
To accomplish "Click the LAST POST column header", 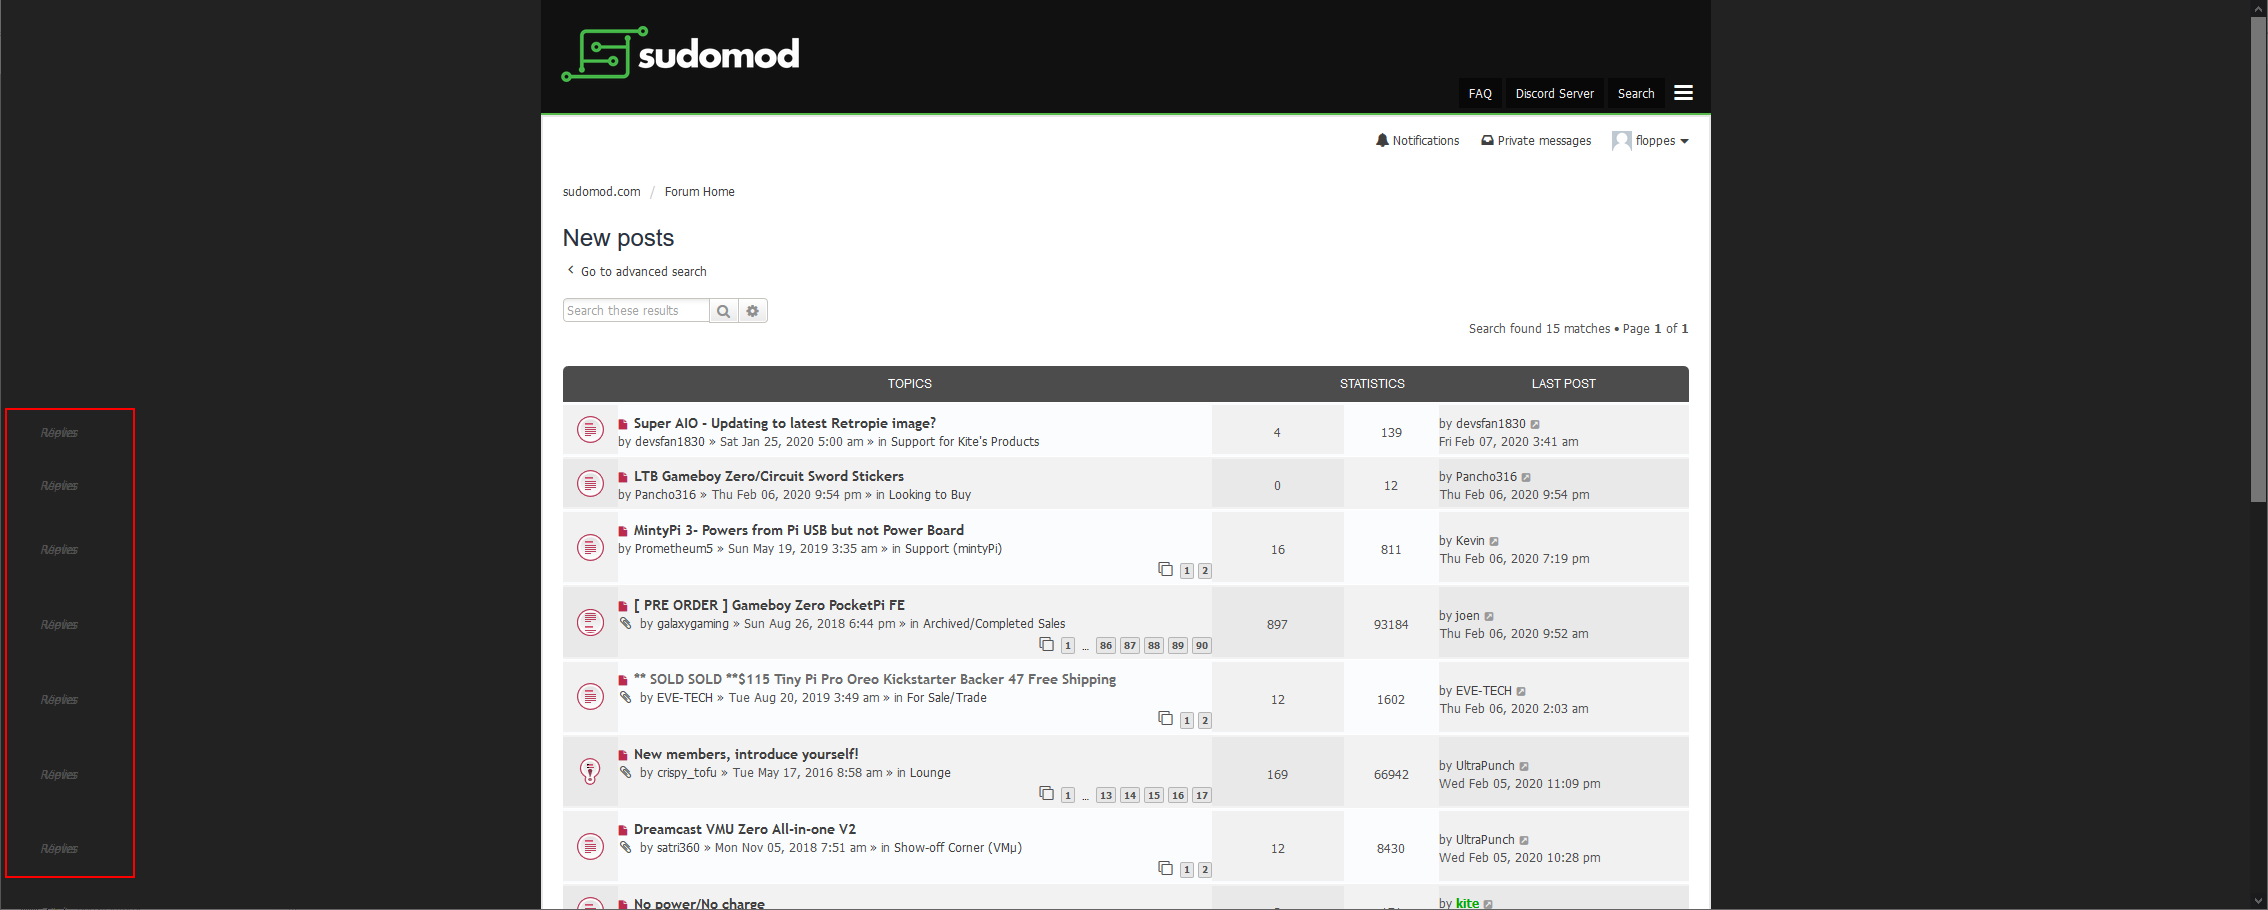I will point(1563,384).
